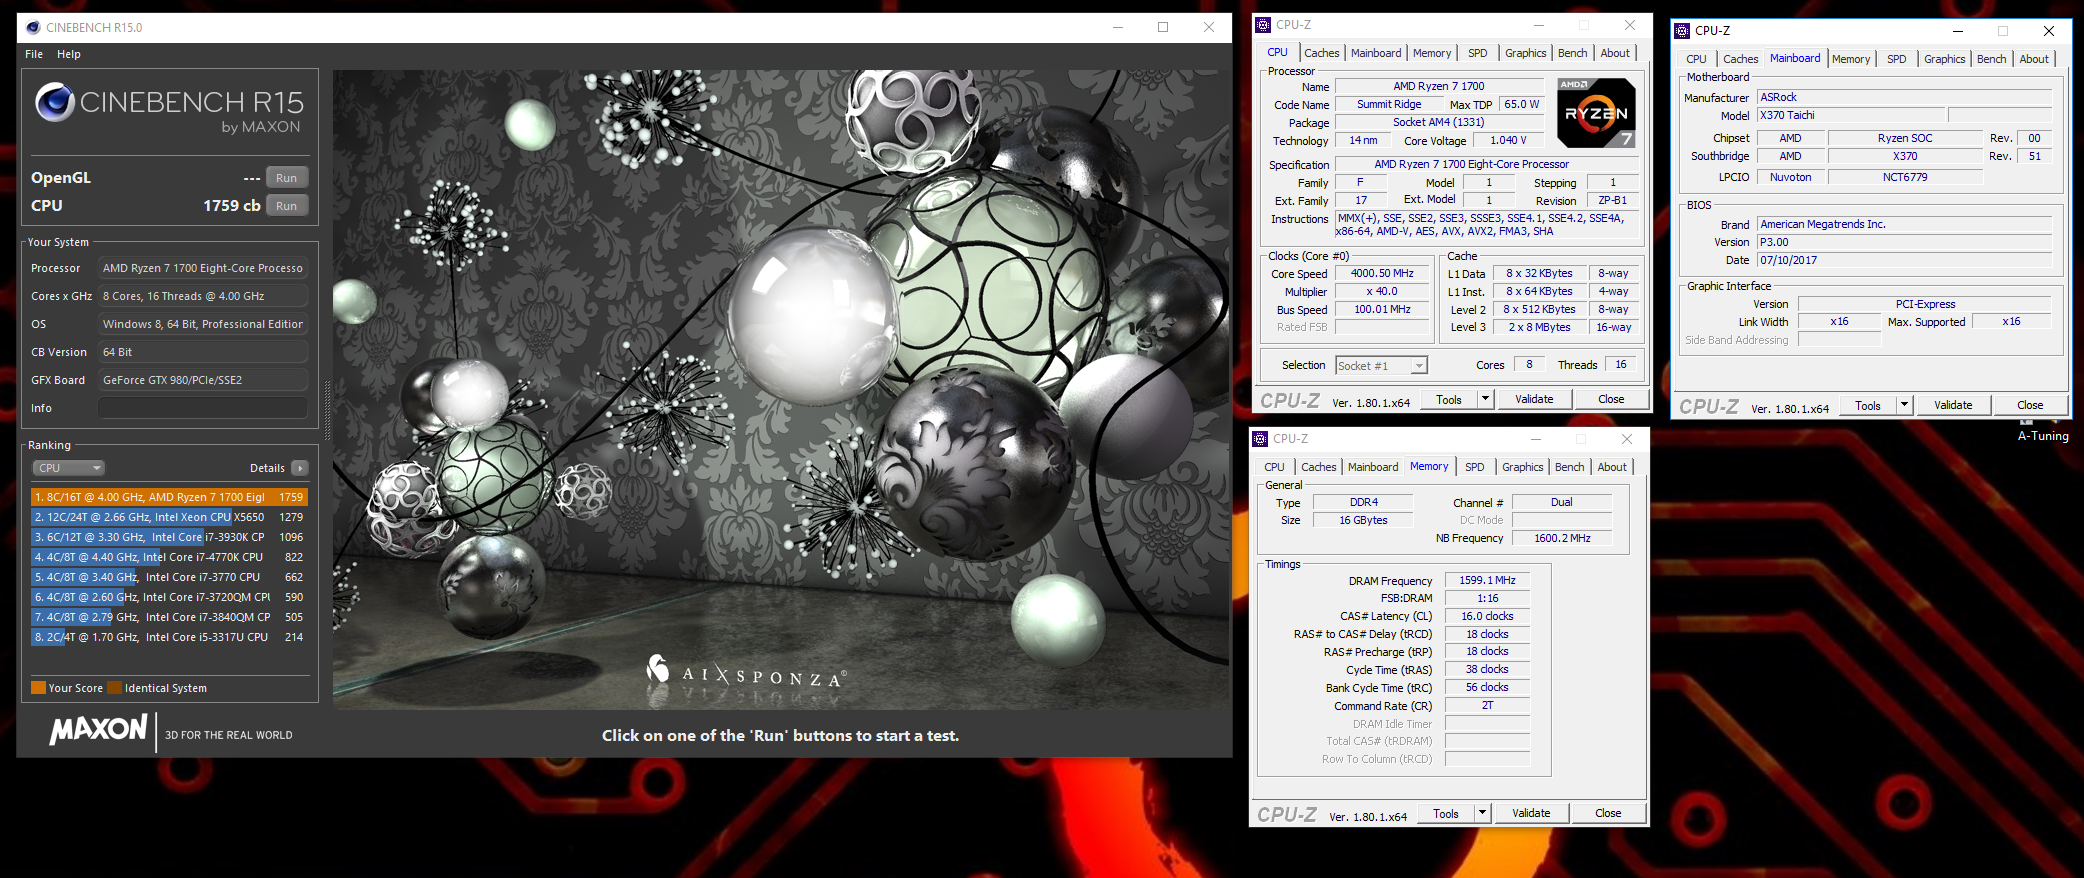This screenshot has width=2084, height=878.
Task: Click Validate in CPU-Z Mainboard window
Action: (1953, 405)
